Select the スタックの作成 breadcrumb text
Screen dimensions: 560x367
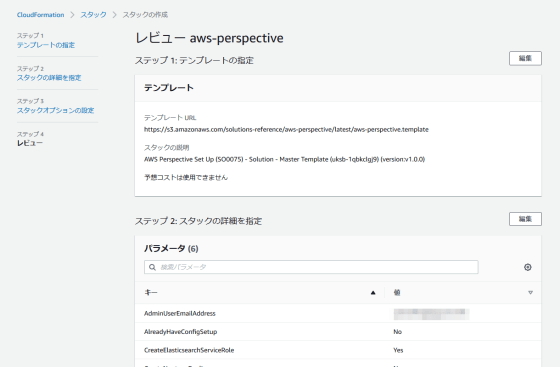[145, 15]
